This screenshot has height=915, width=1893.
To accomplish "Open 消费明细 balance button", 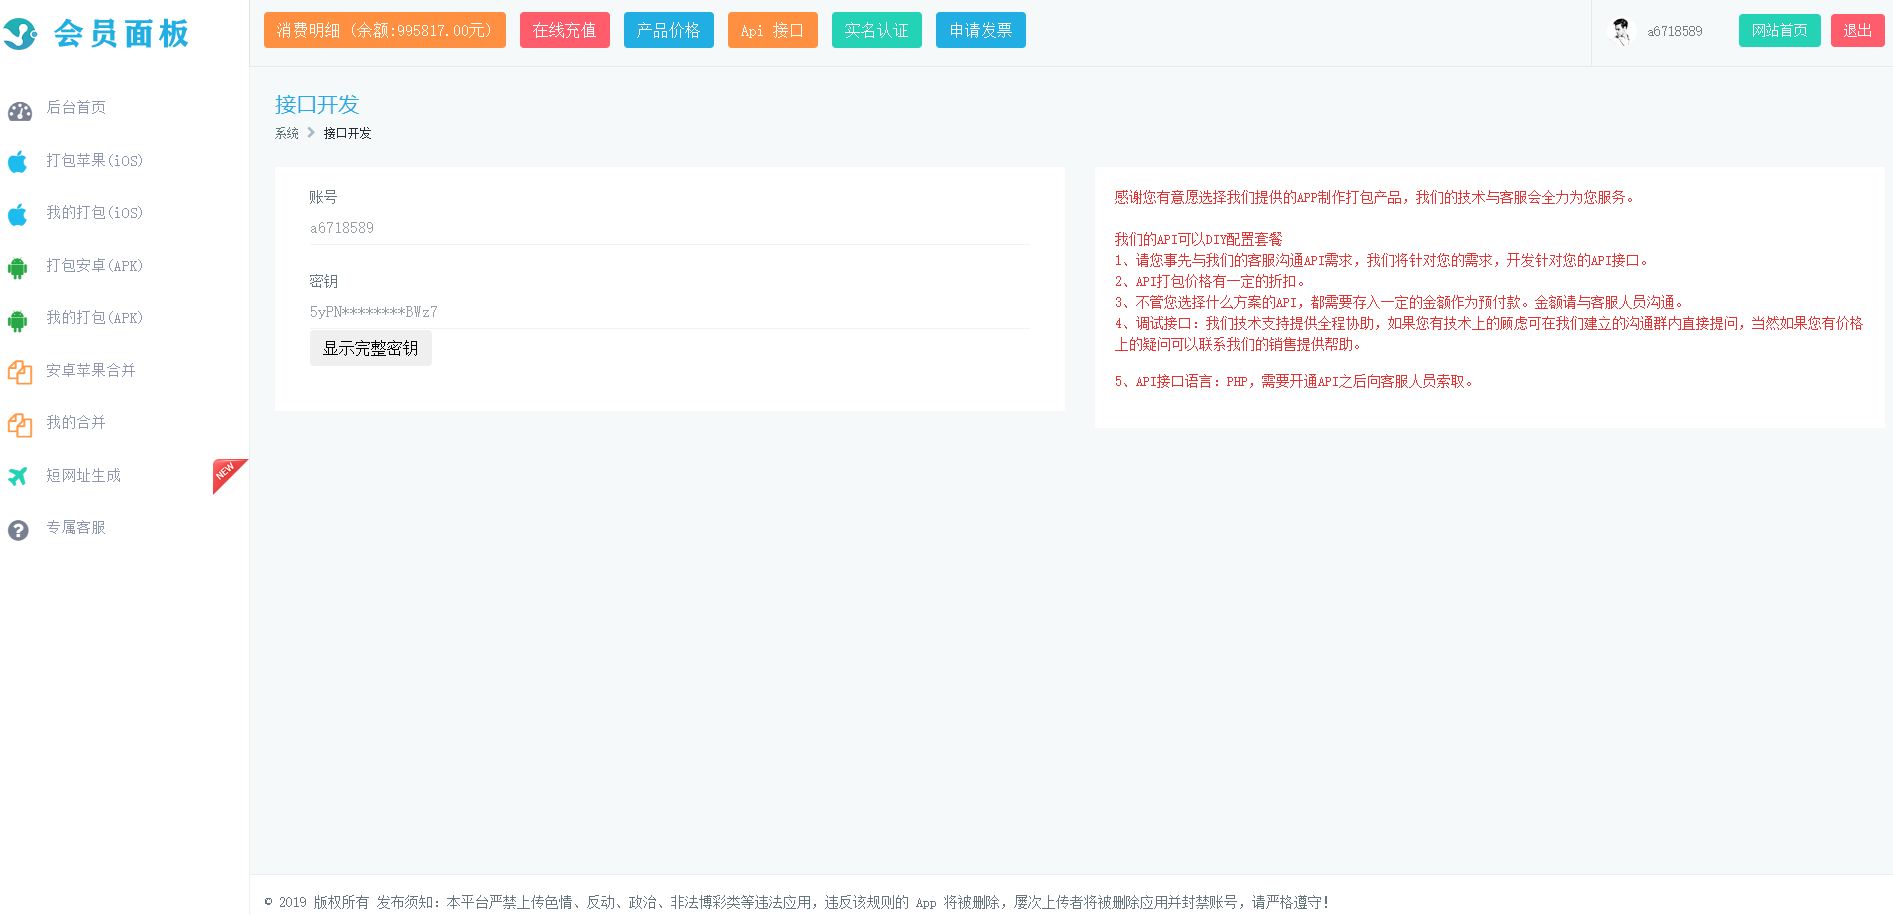I will pos(385,30).
